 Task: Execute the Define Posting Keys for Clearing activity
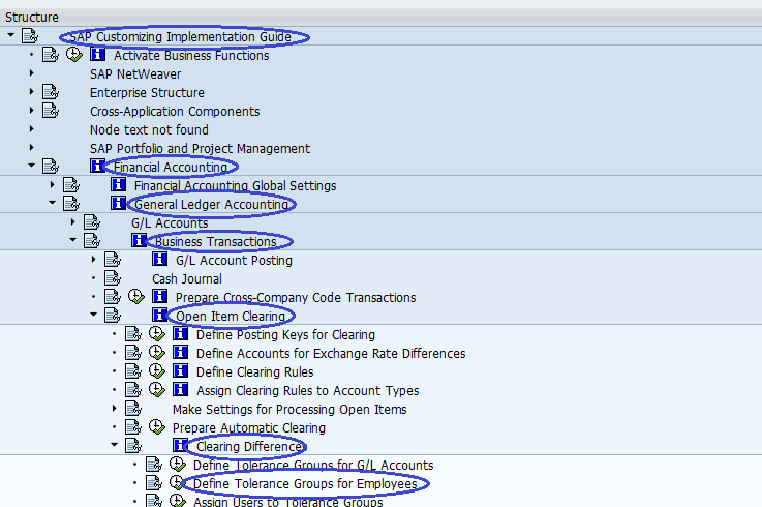point(157,333)
